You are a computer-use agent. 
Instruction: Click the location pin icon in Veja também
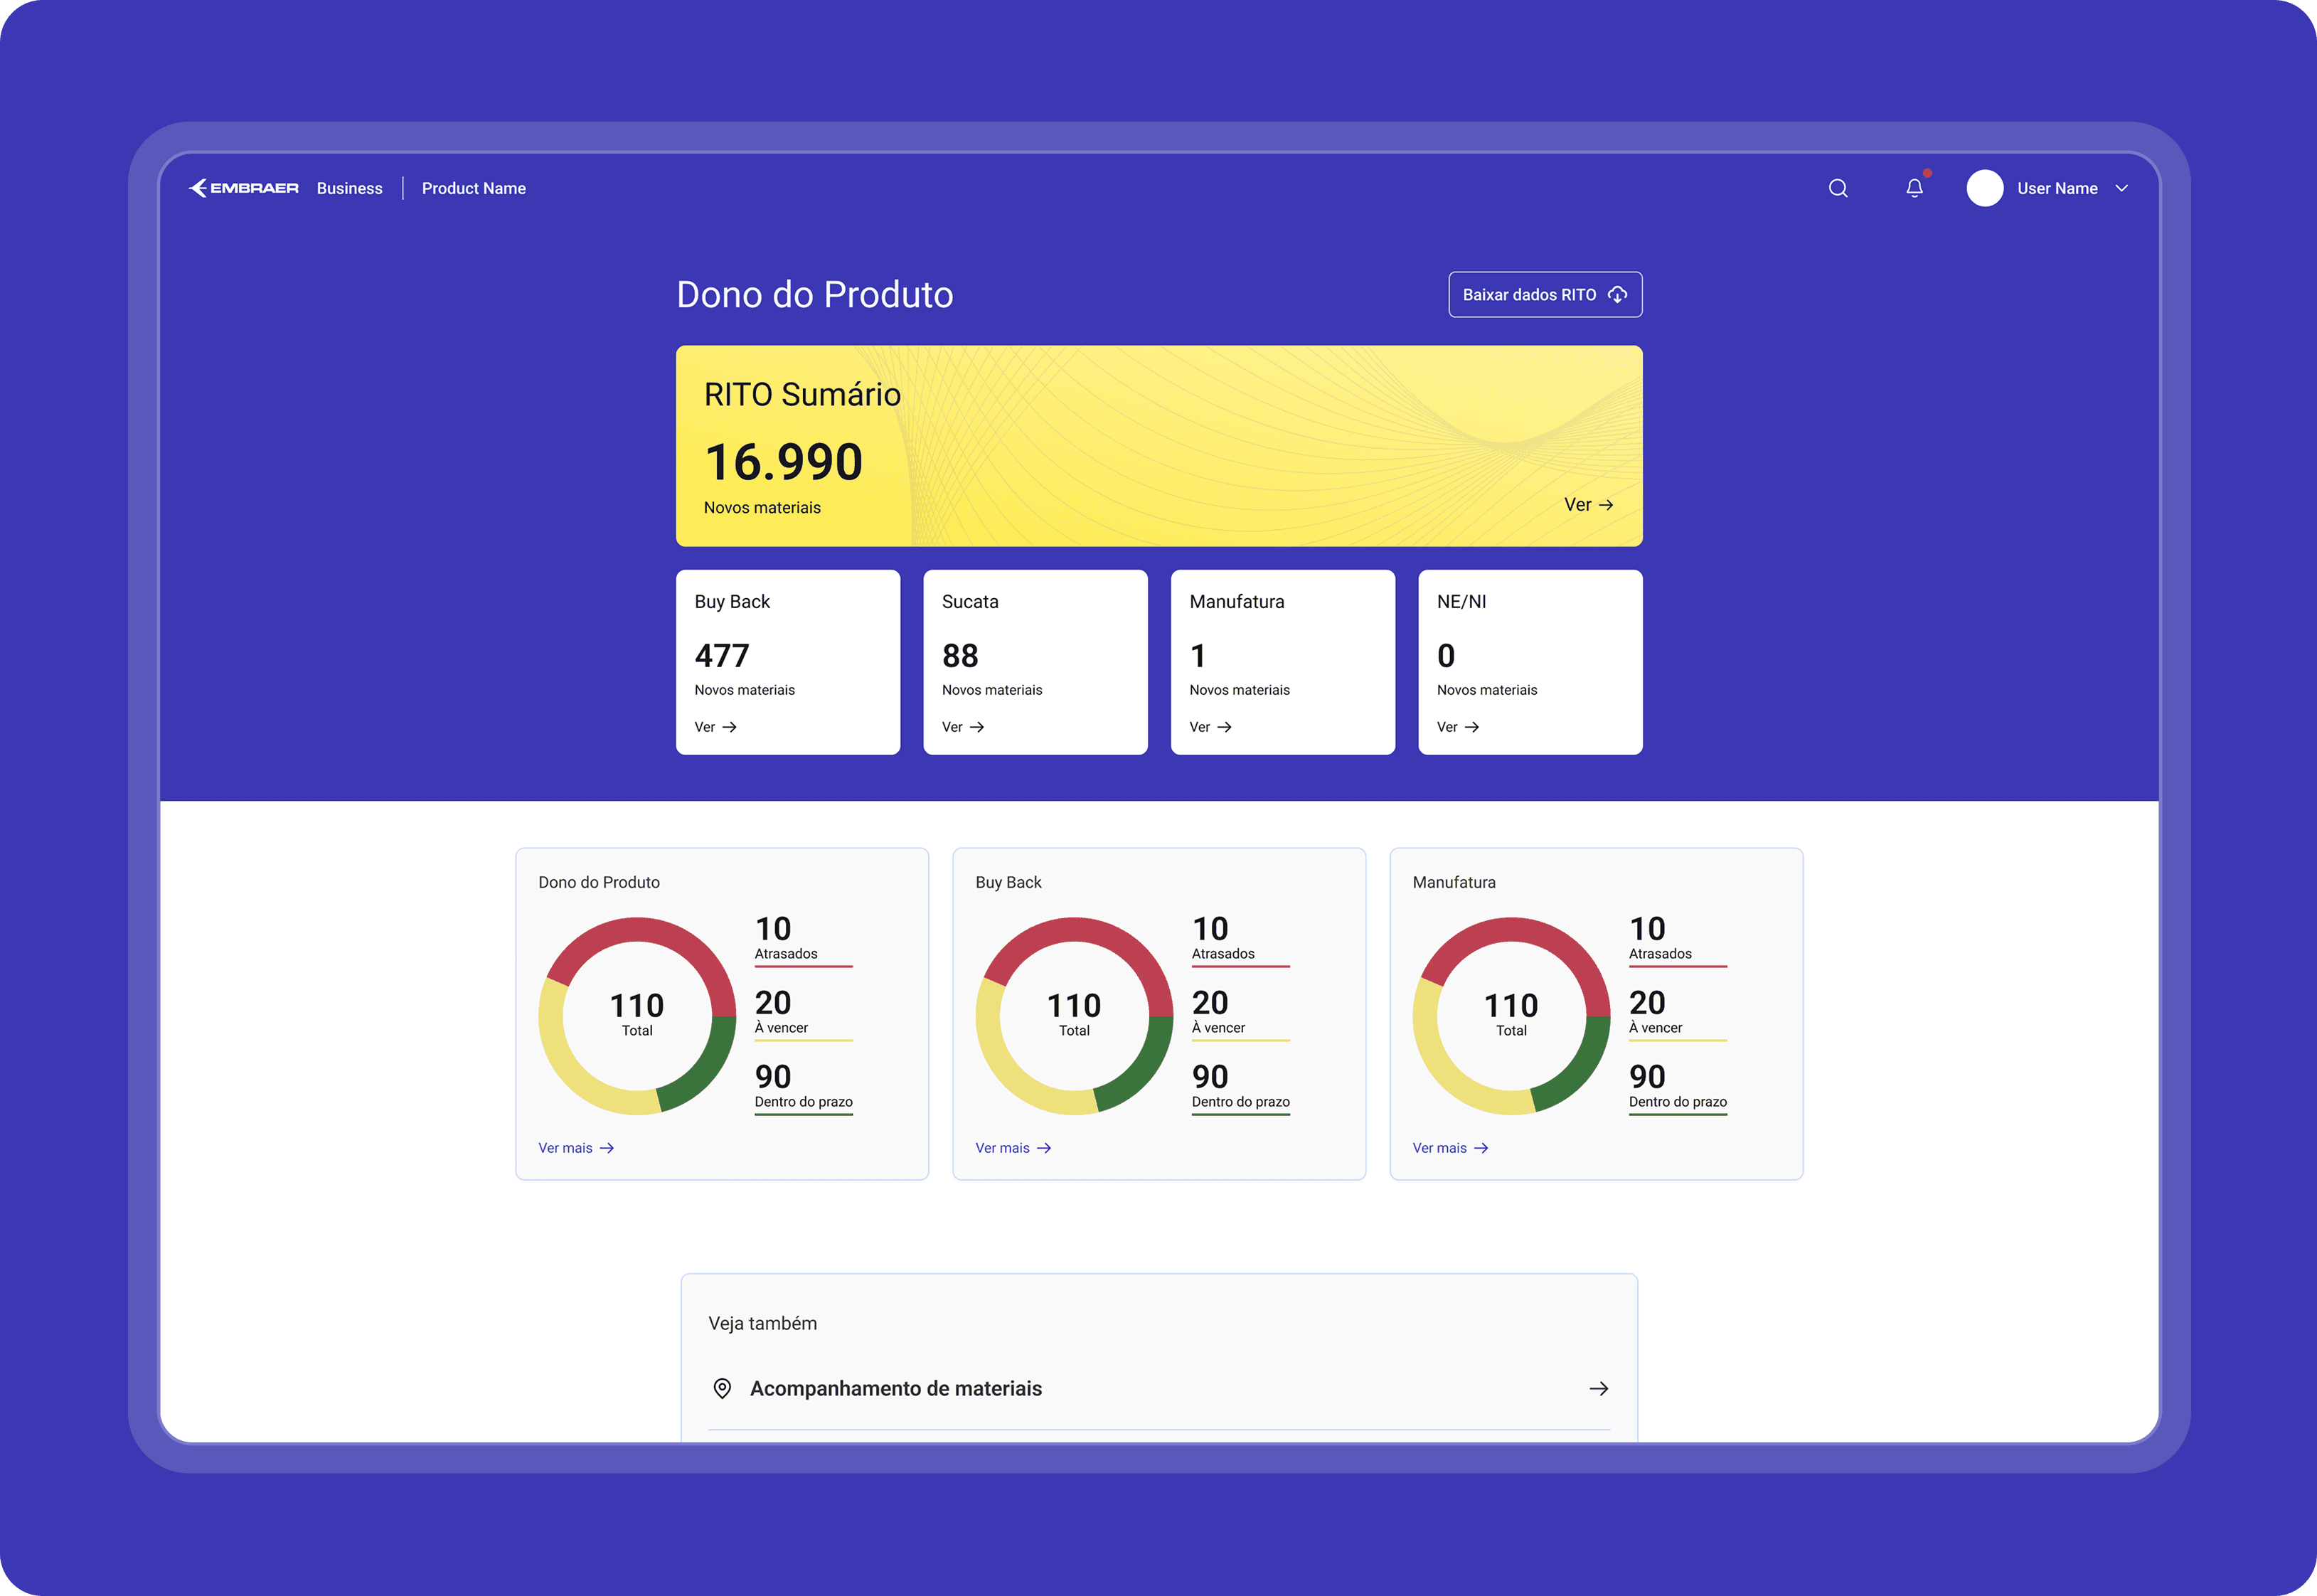(722, 1388)
